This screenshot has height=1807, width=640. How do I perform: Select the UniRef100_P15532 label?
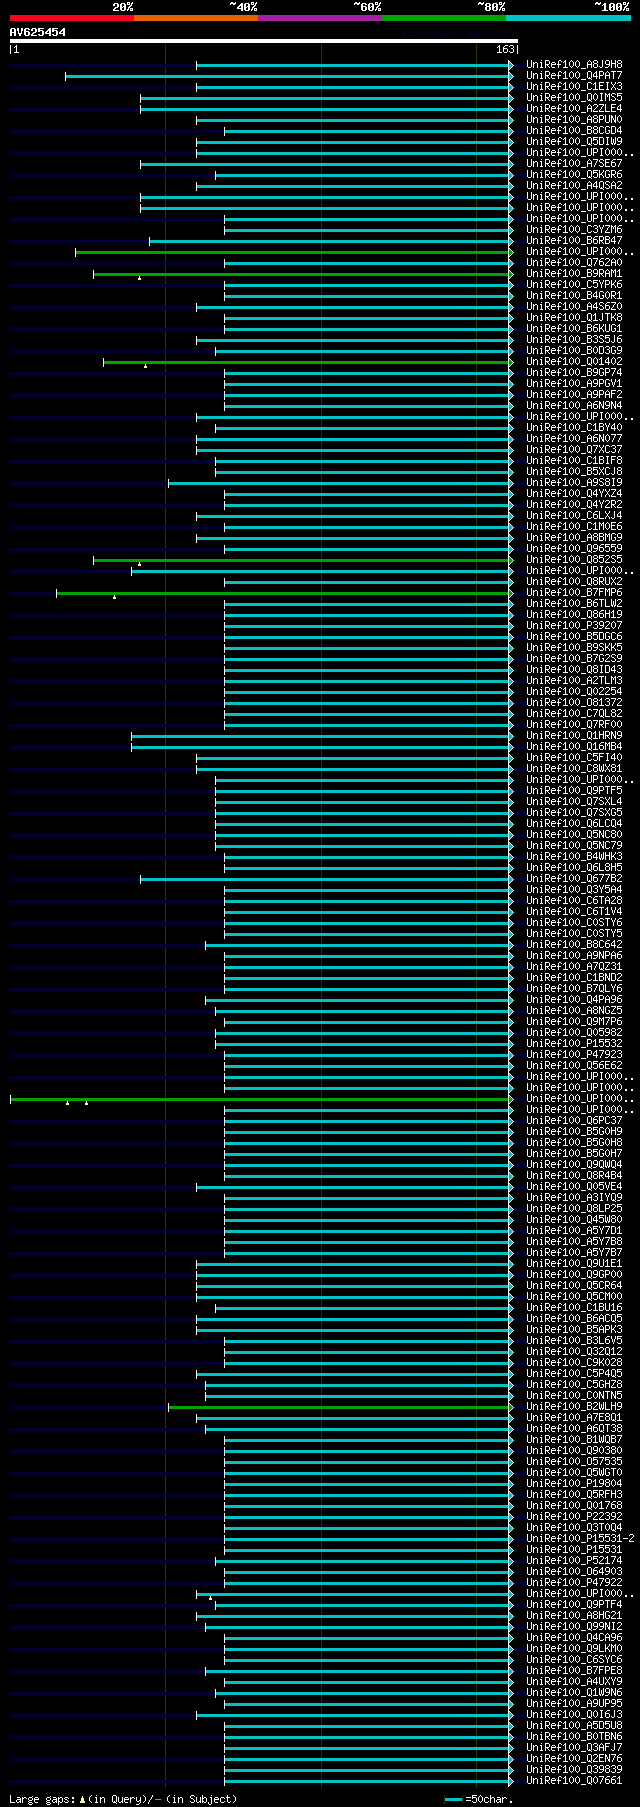[x=574, y=1044]
